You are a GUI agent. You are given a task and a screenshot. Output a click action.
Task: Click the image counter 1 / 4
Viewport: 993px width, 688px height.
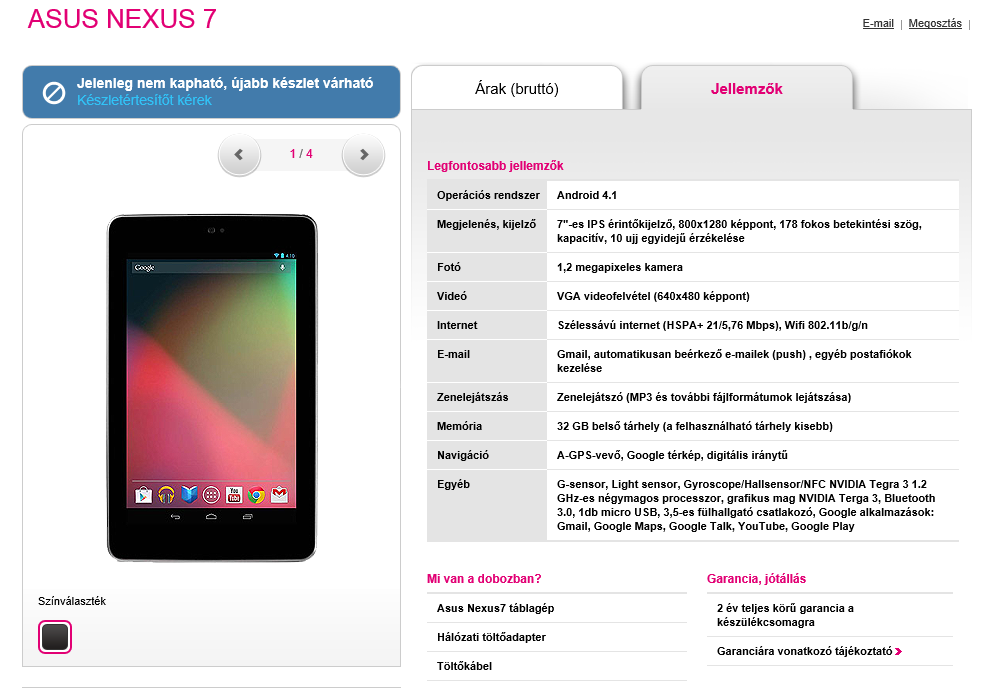[301, 154]
